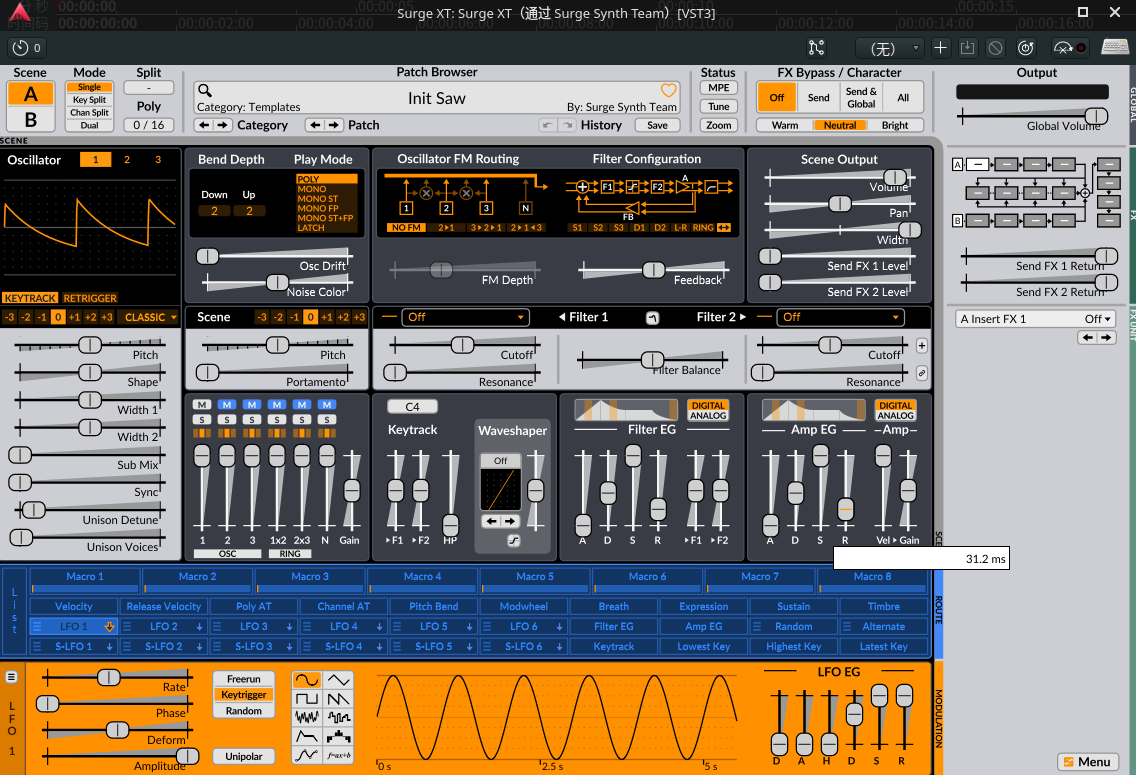
Task: Open Filter 1 type dropdown showing Off
Action: point(465,317)
